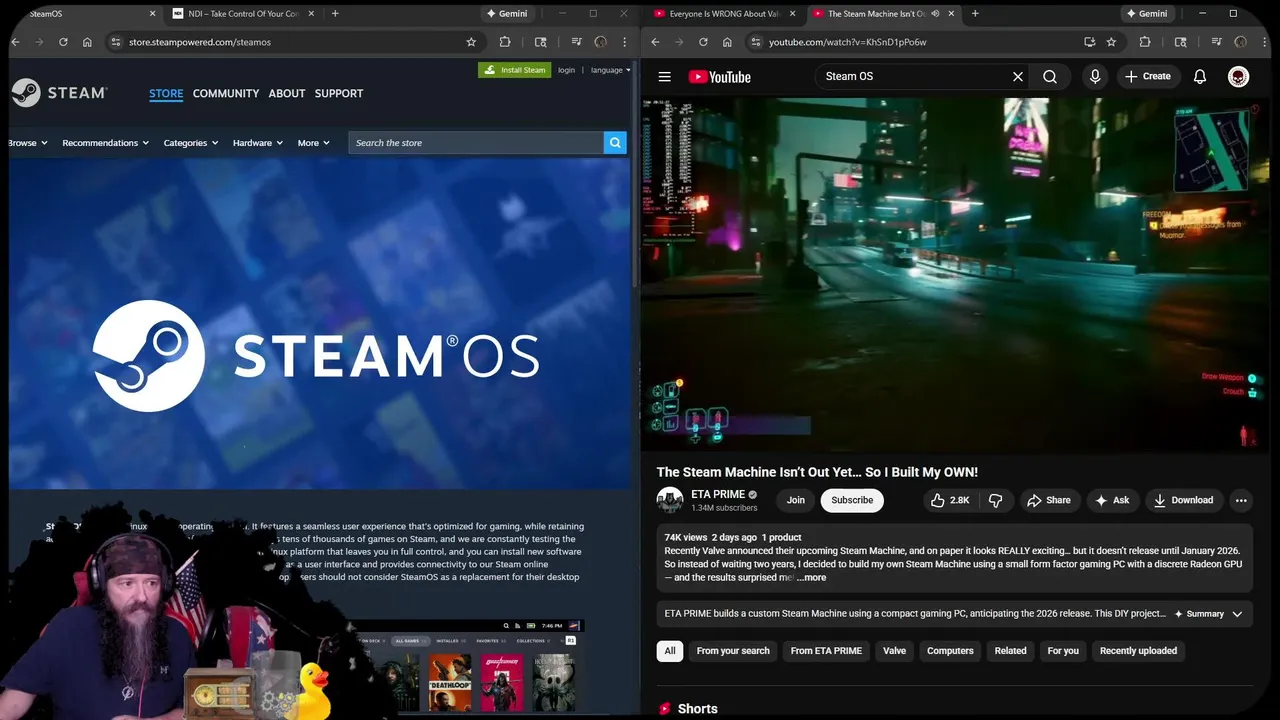Expand the More dropdown on Steam

313,143
